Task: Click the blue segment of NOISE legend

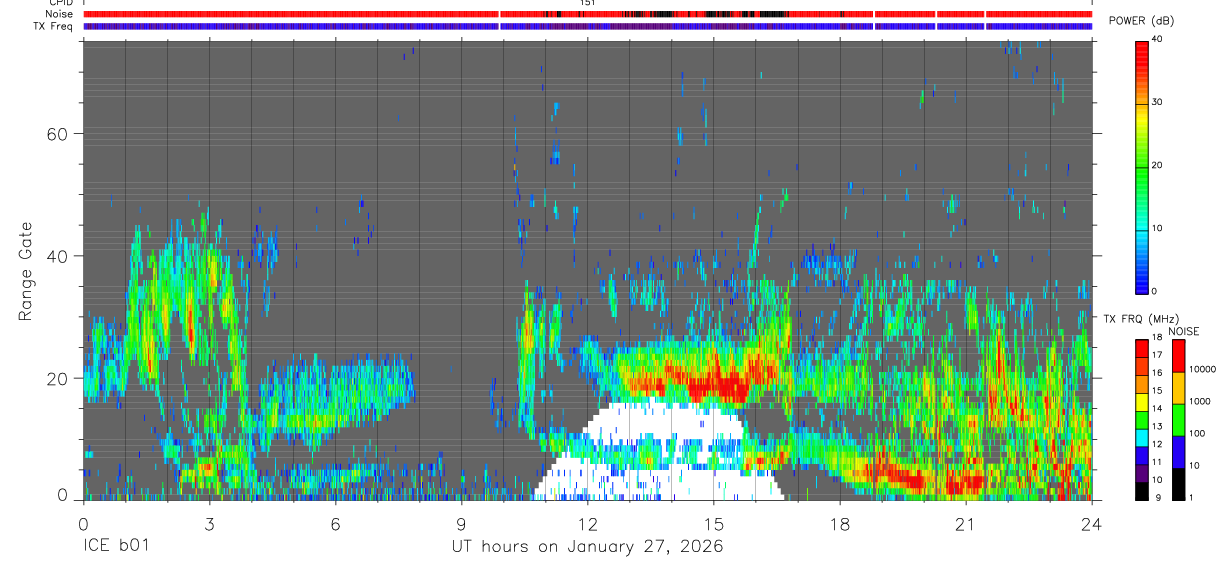Action: [1178, 451]
